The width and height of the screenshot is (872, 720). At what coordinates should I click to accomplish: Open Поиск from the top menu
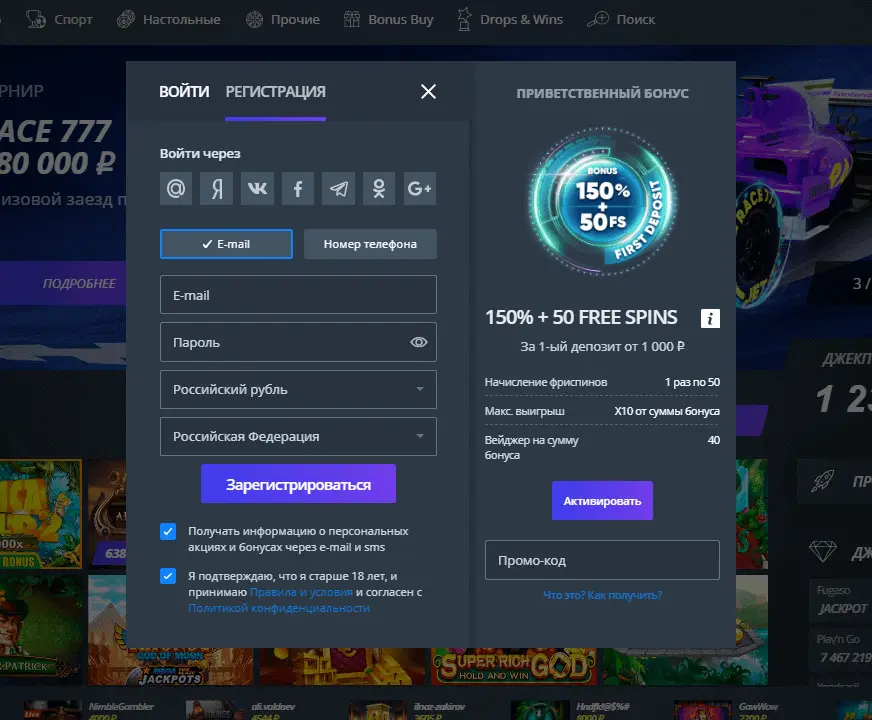tap(621, 19)
